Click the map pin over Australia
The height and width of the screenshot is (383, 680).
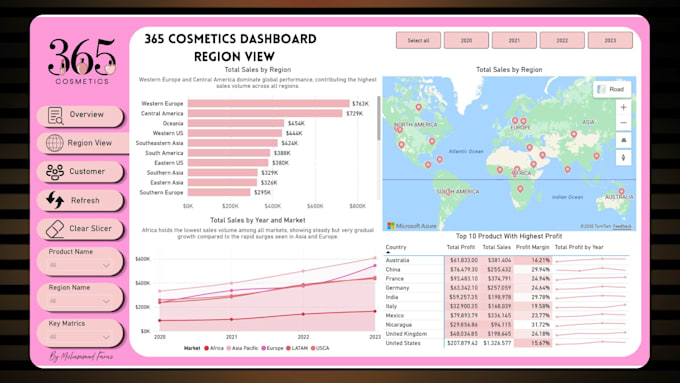pos(621,191)
